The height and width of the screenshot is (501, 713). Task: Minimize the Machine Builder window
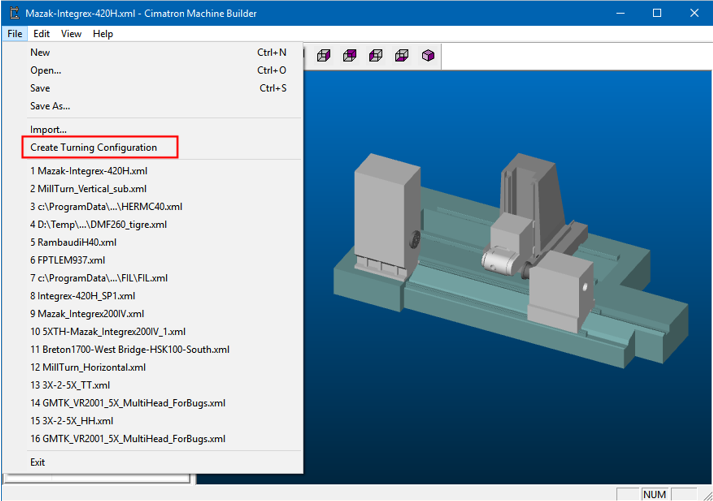(620, 13)
